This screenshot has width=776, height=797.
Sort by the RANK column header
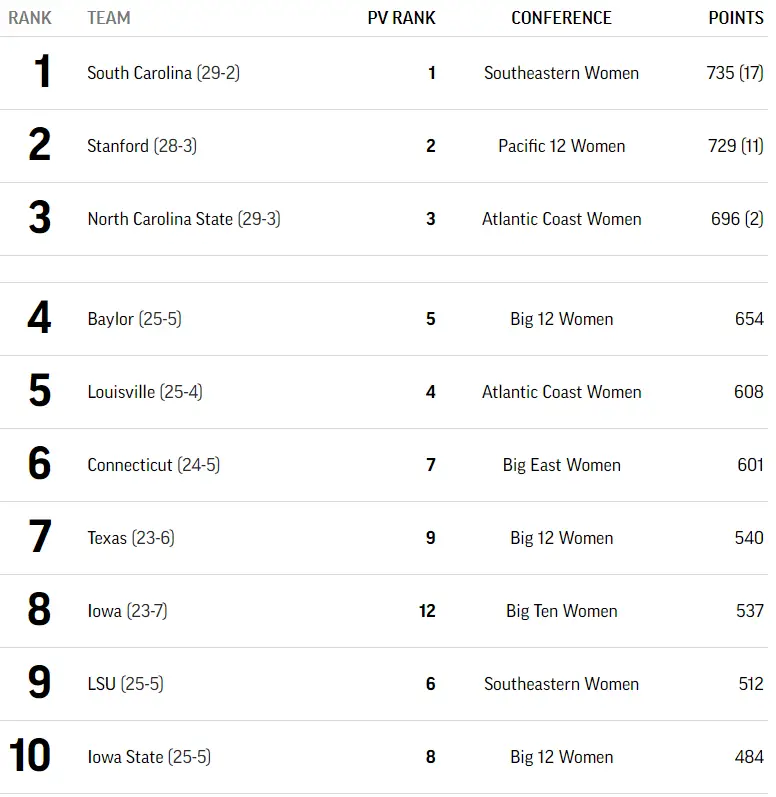tap(30, 18)
